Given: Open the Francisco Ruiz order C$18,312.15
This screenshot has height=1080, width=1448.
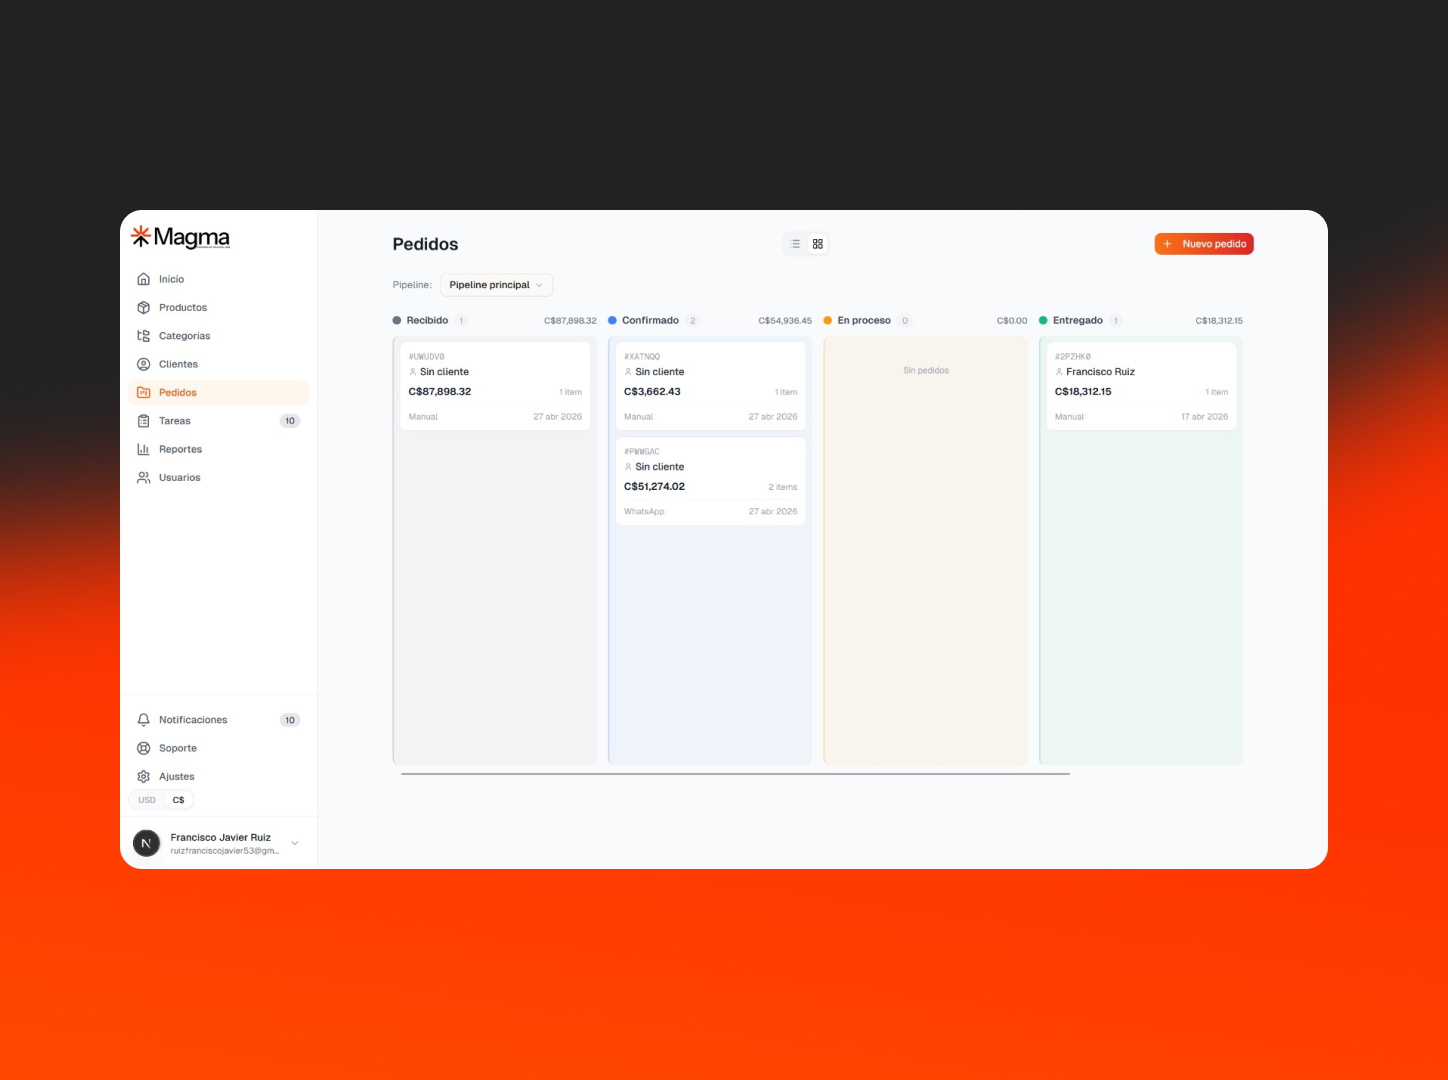Looking at the screenshot, I should 1141,386.
